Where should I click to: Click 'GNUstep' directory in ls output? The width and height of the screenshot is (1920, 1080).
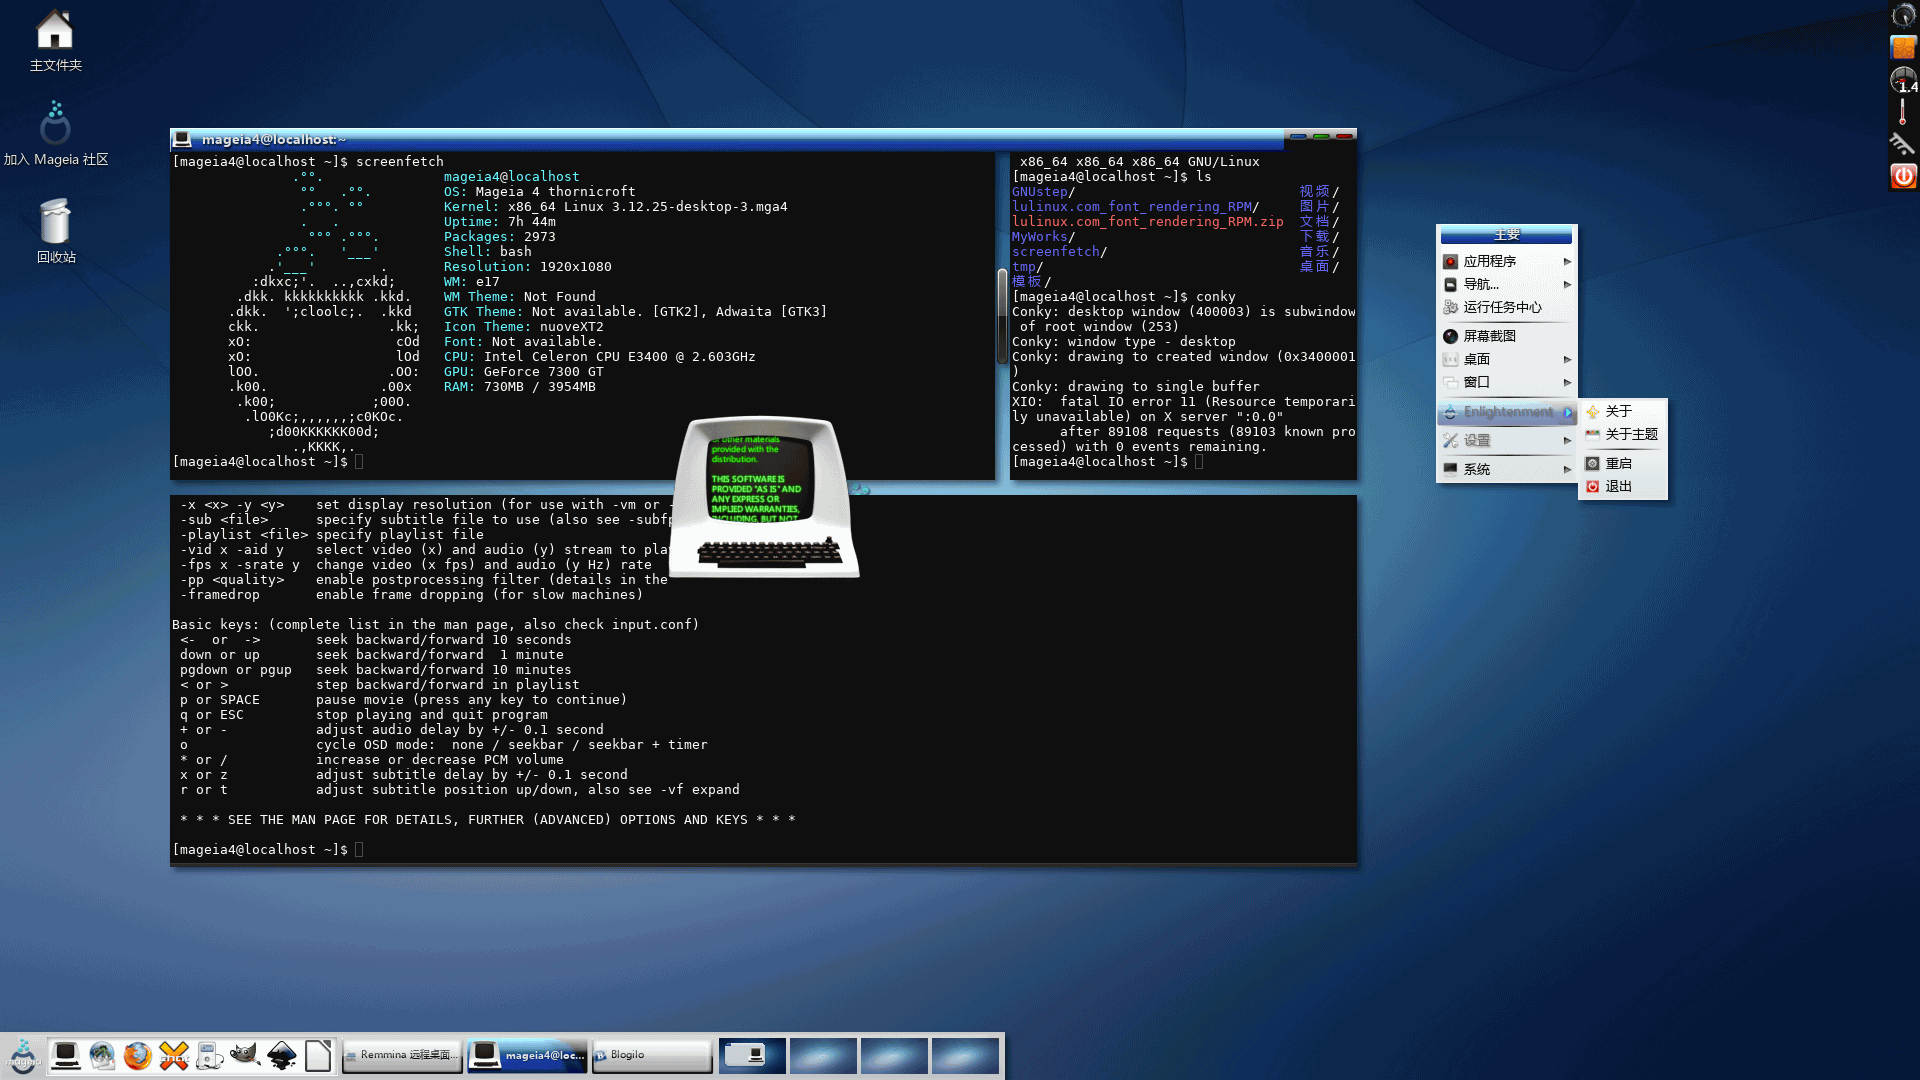point(1040,192)
